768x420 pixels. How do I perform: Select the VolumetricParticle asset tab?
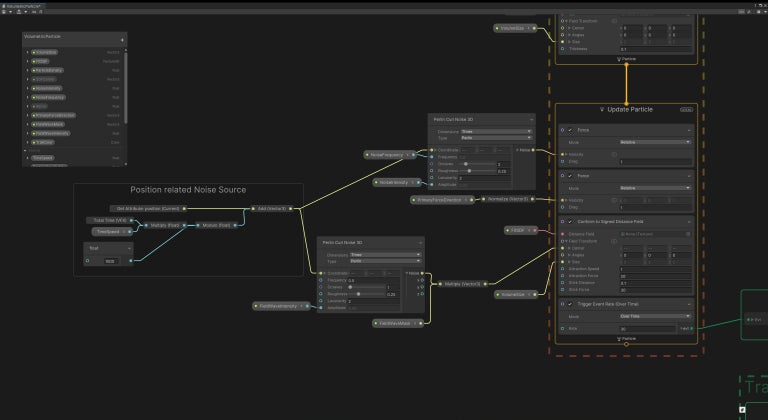coord(22,6)
